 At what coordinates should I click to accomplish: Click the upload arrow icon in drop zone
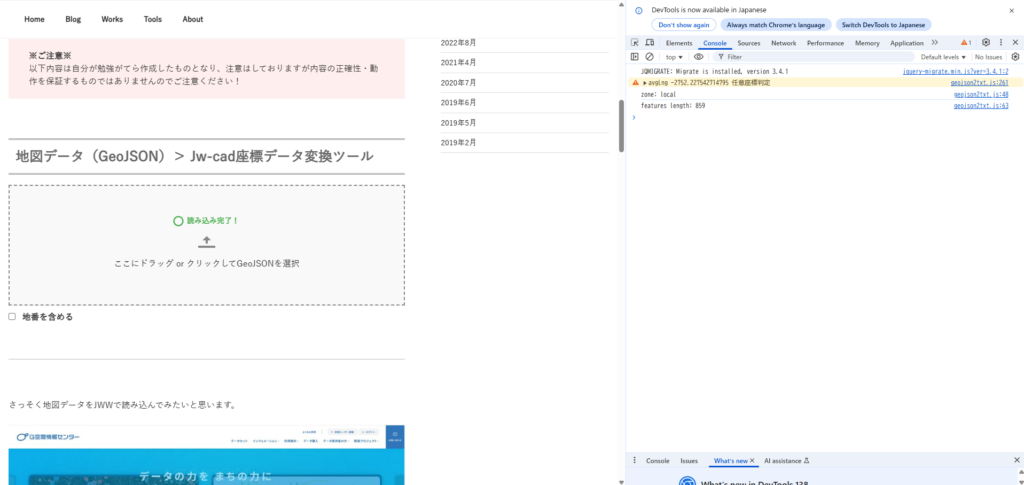tap(206, 242)
